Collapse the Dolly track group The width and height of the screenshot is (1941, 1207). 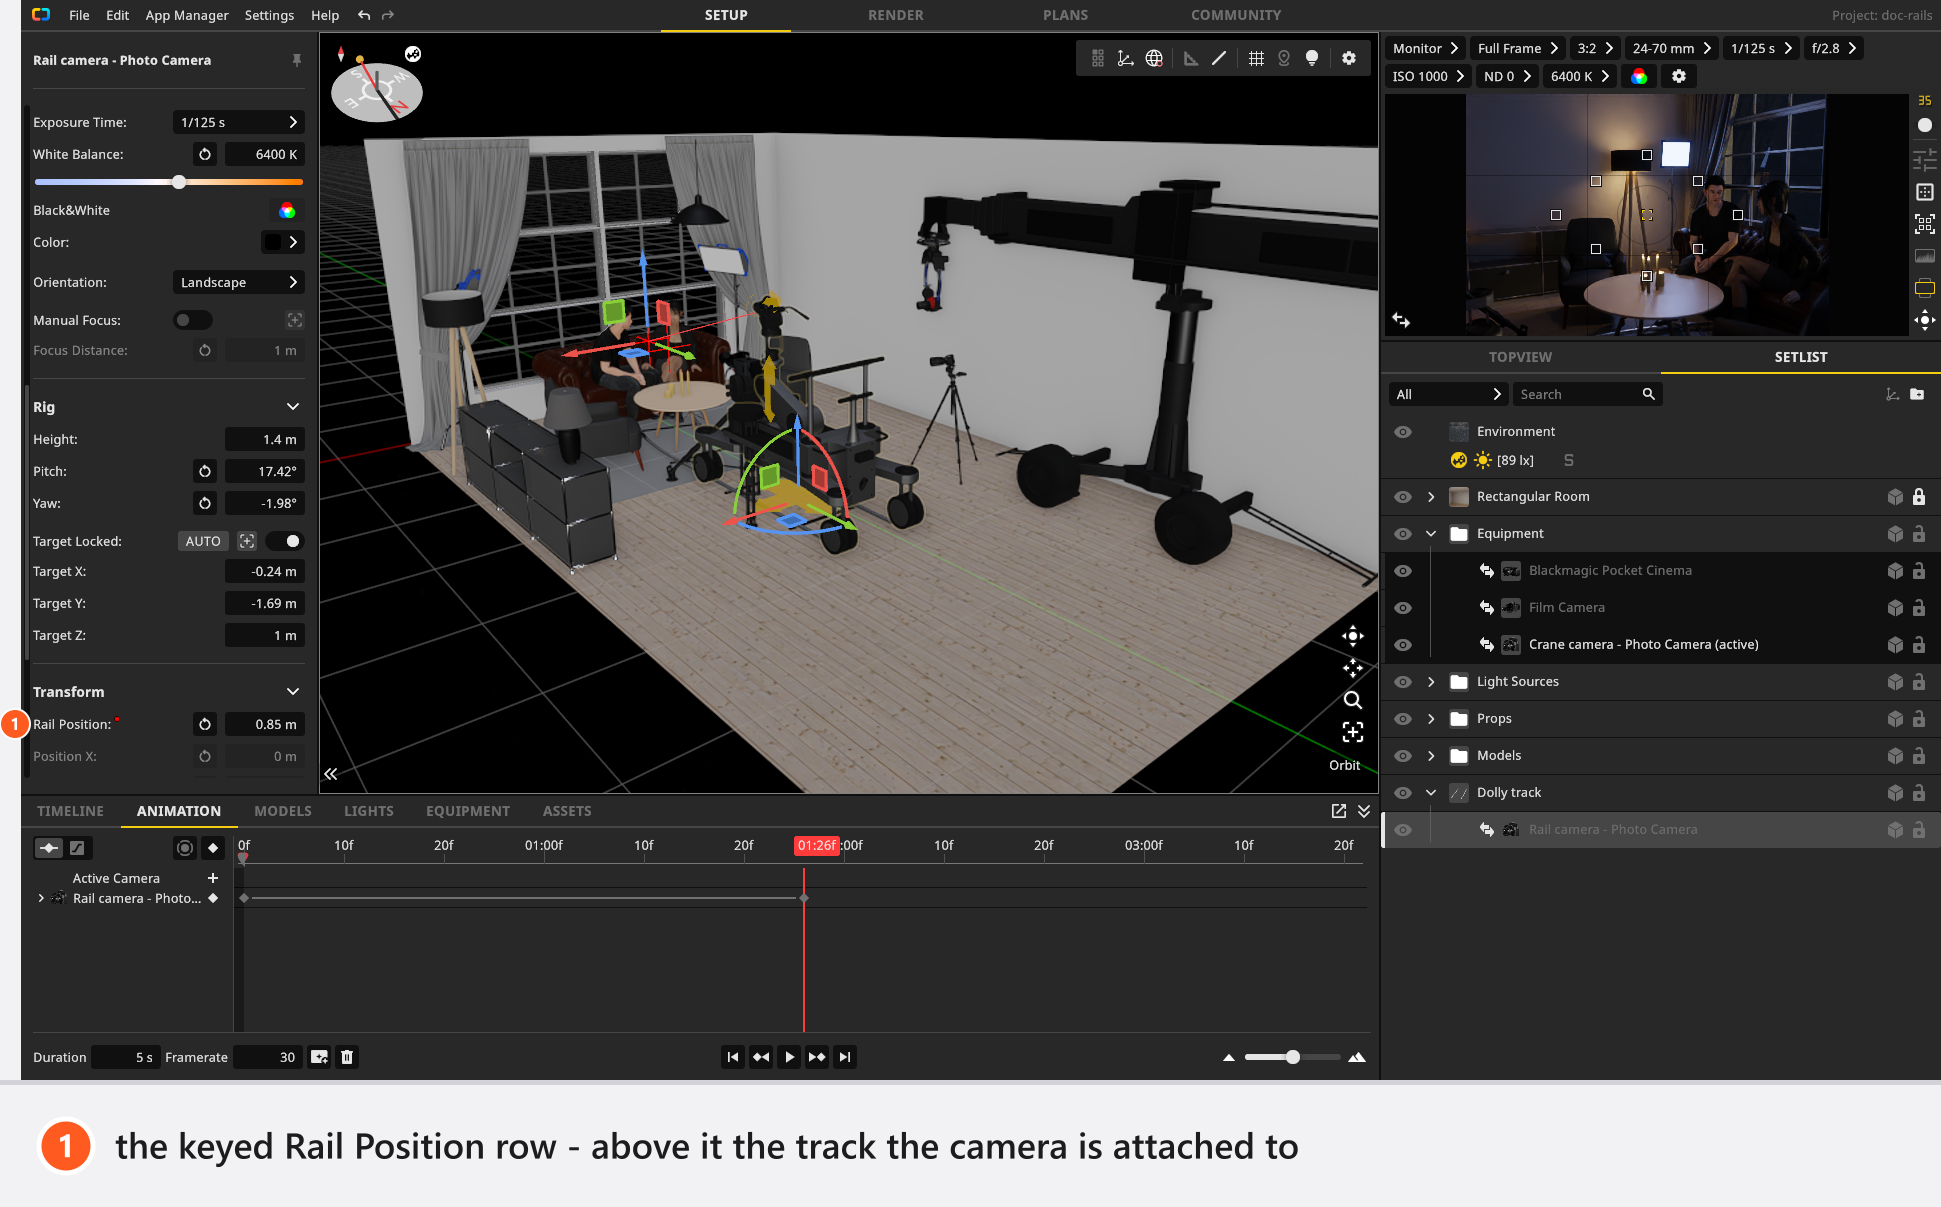(1431, 793)
